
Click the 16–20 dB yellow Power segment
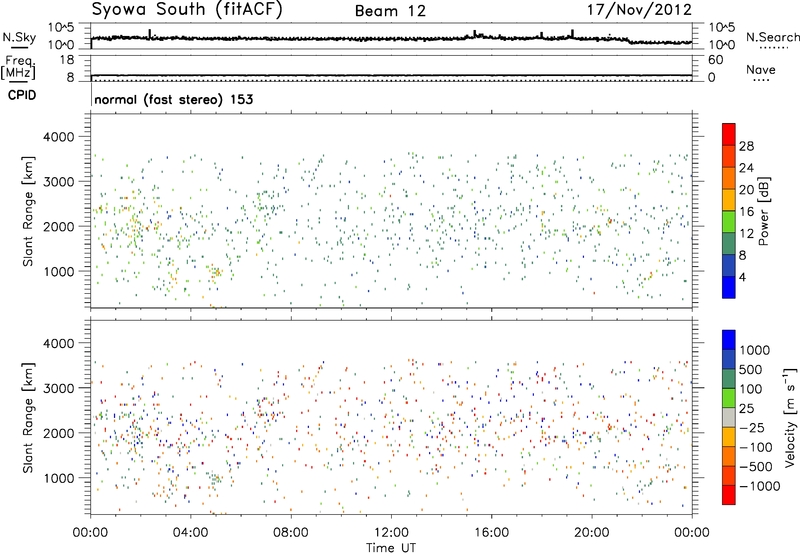tap(729, 200)
